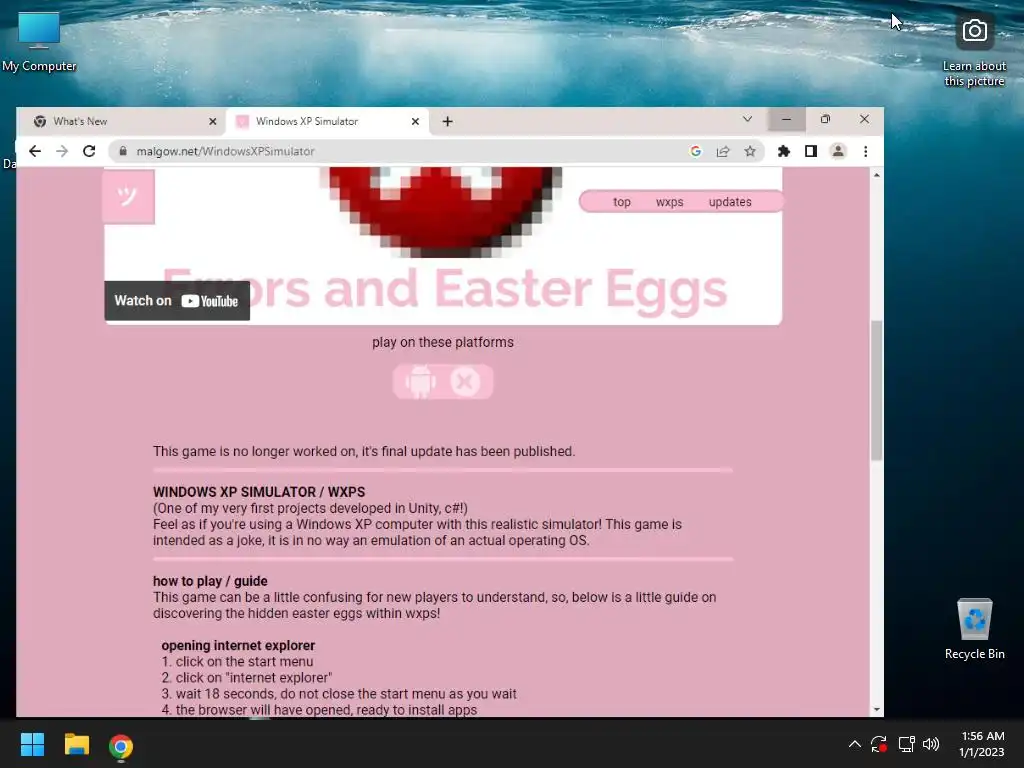Click the 'opening internet explorer' heading

pyautogui.click(x=238, y=645)
